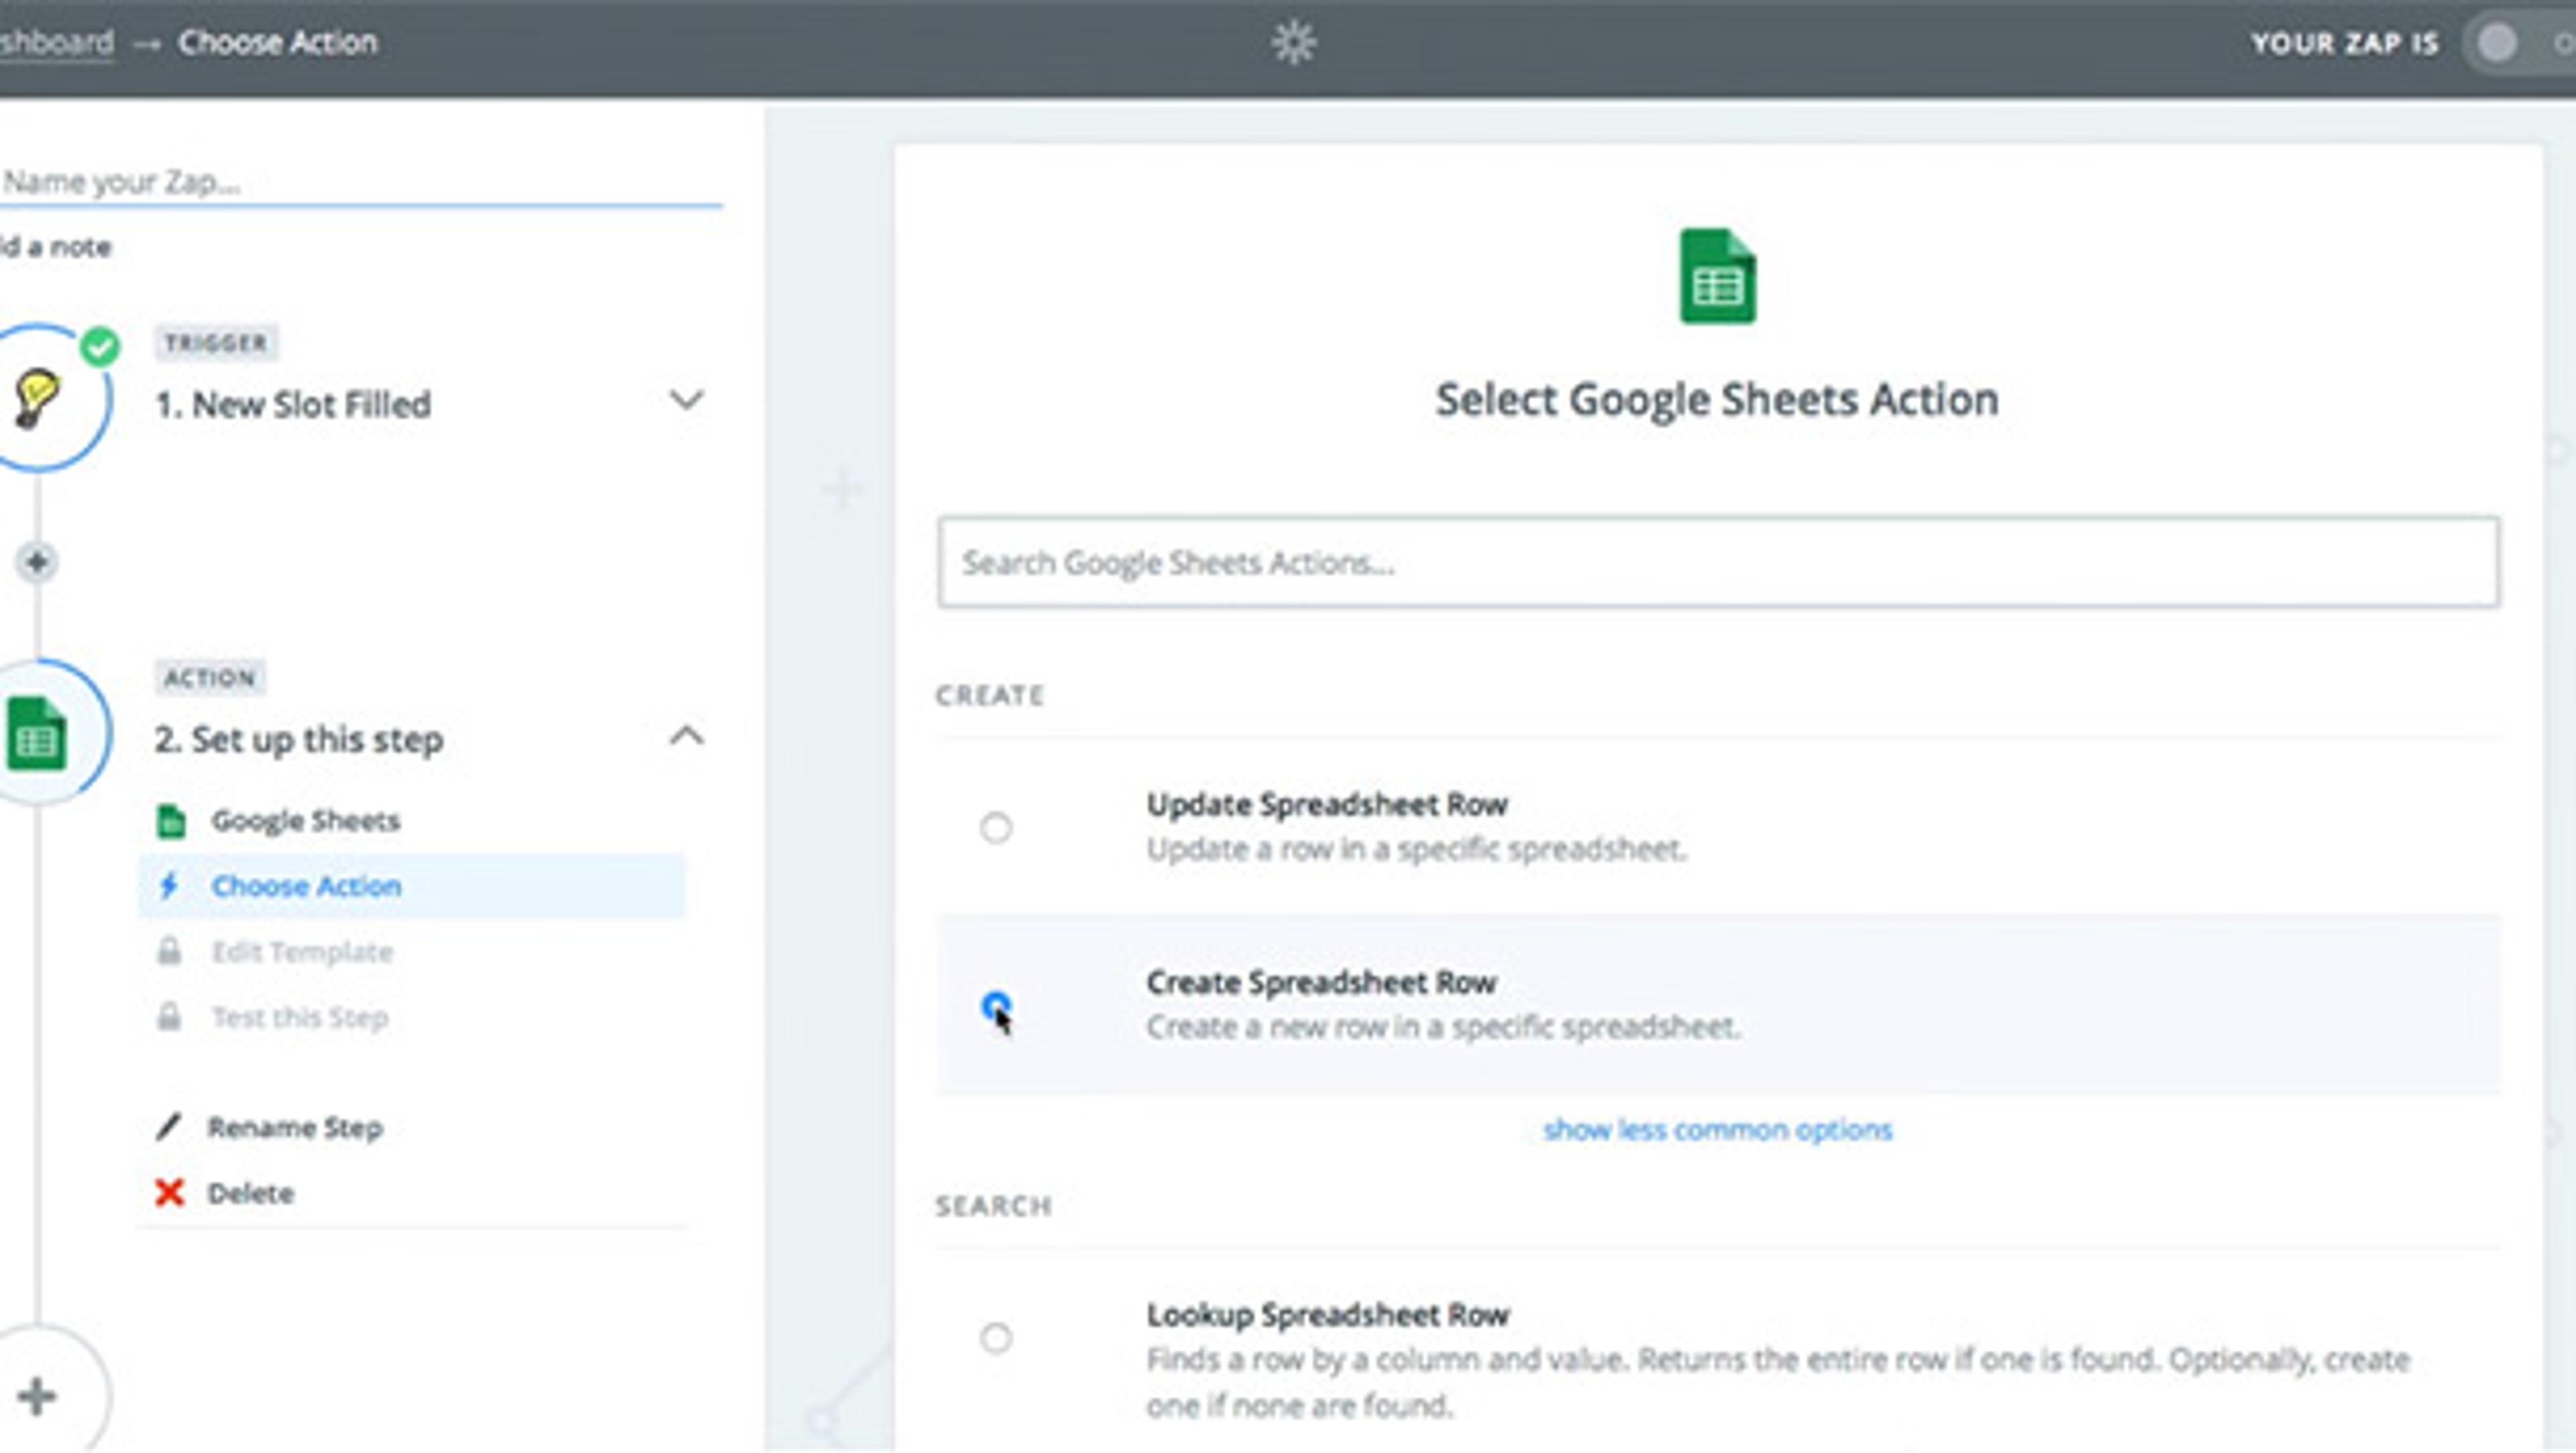This screenshot has height=1453, width=2576.
Task: Click the red X Delete icon
Action: 170,1192
